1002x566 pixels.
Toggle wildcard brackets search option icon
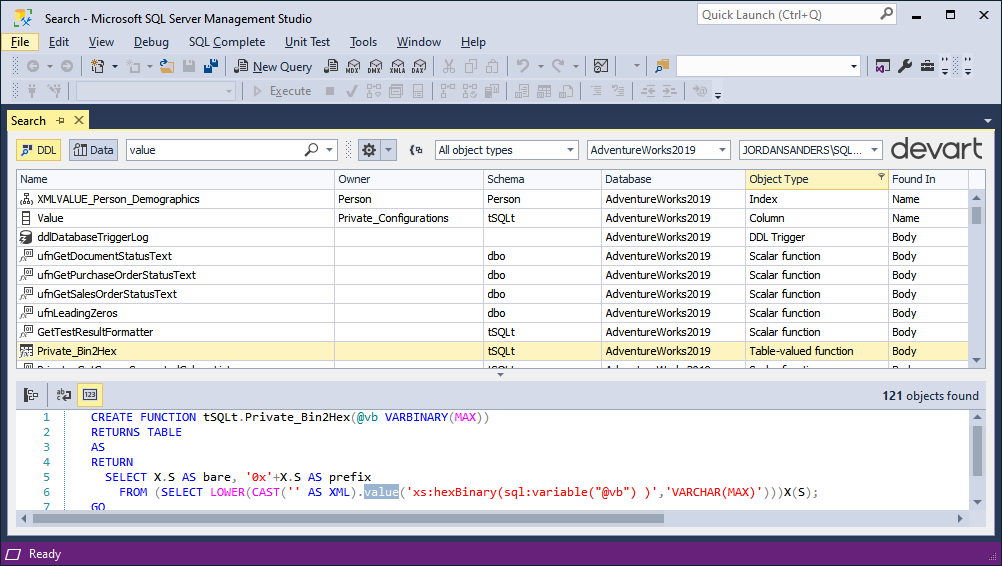click(416, 150)
